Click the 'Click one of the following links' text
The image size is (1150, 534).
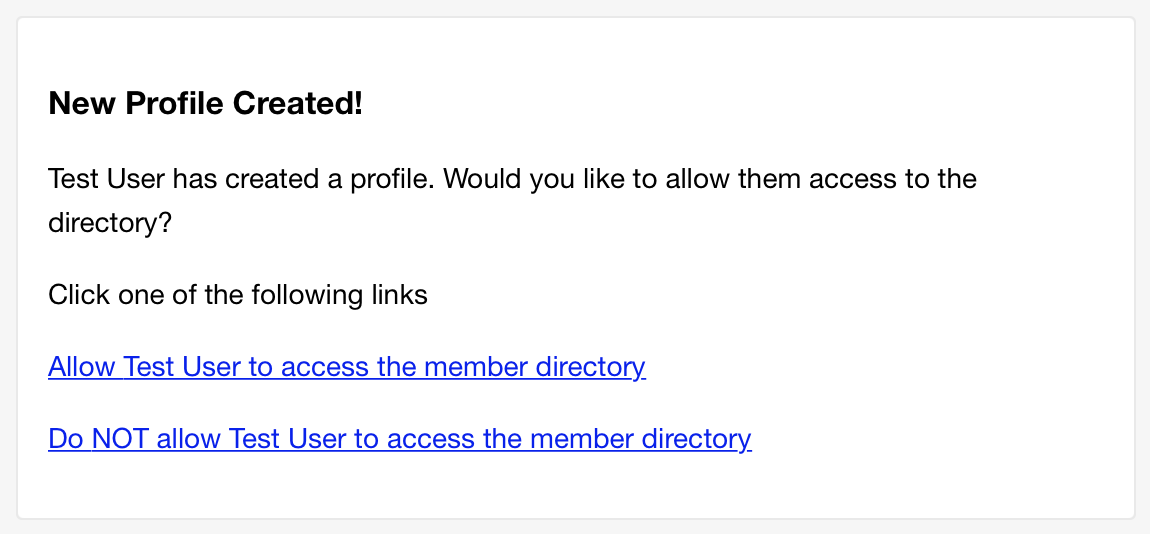[238, 295]
